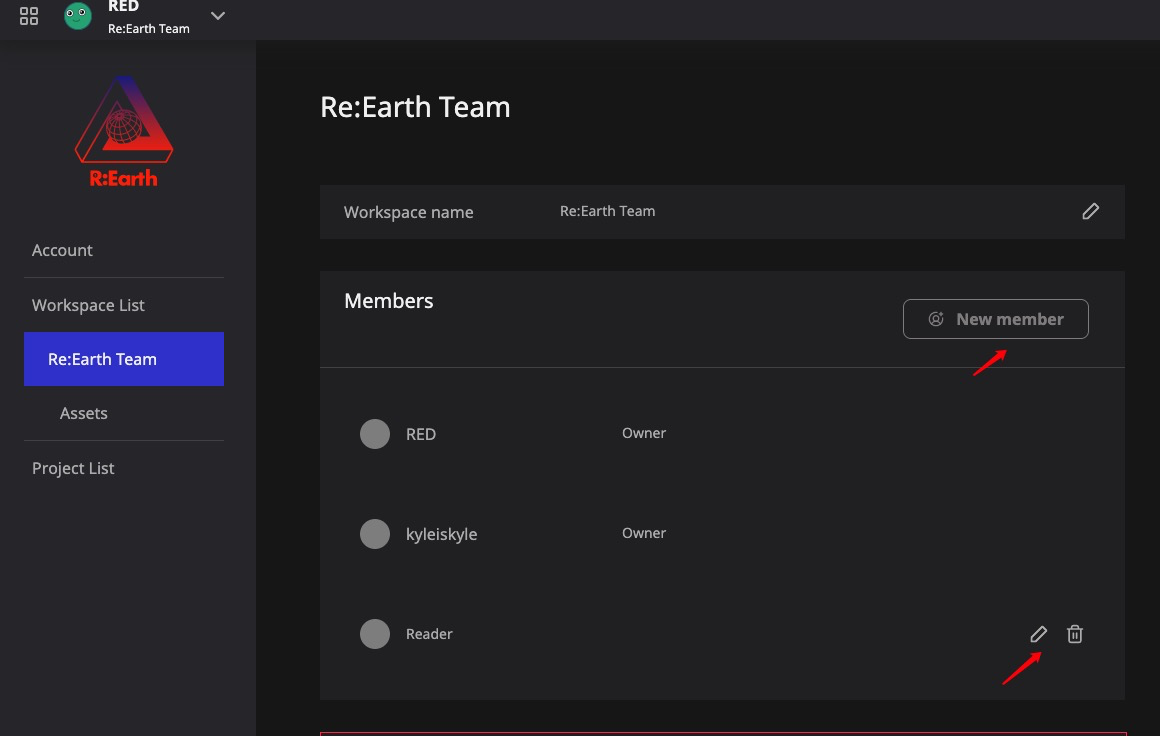Click the RED member avatar circle

tap(375, 433)
